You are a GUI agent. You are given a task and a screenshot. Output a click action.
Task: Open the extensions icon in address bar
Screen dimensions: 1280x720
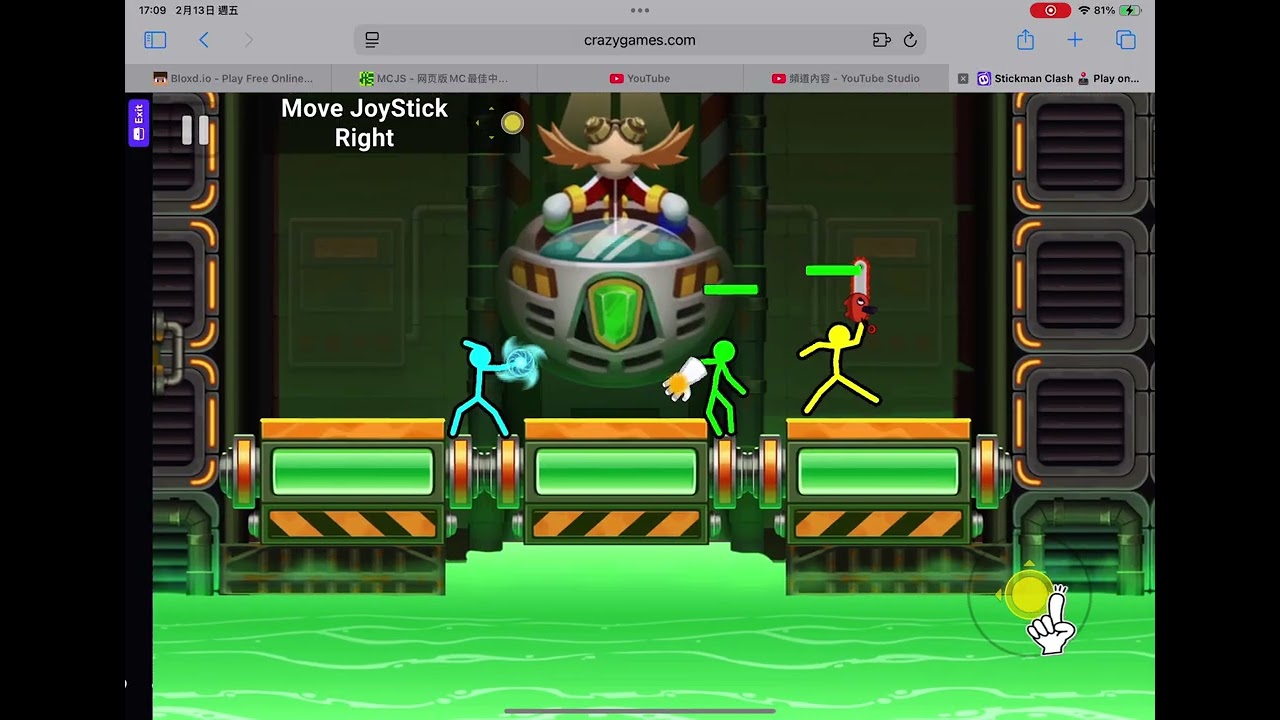click(x=881, y=40)
